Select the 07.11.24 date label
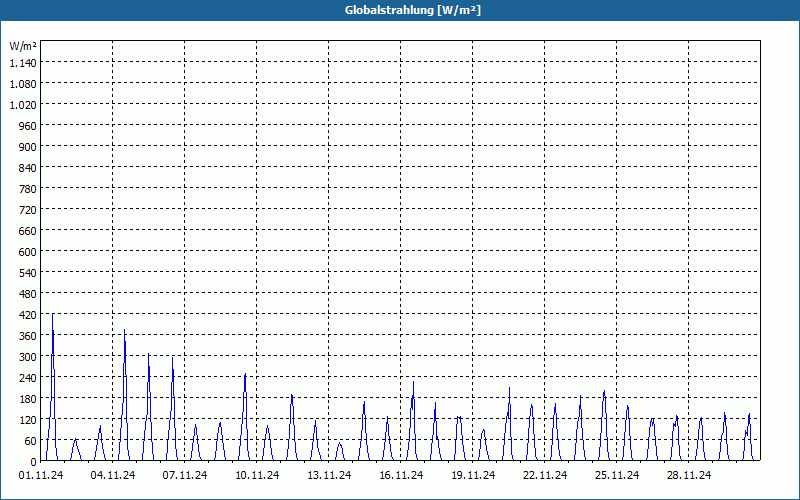Viewport: 800px width, 500px height. tap(185, 476)
